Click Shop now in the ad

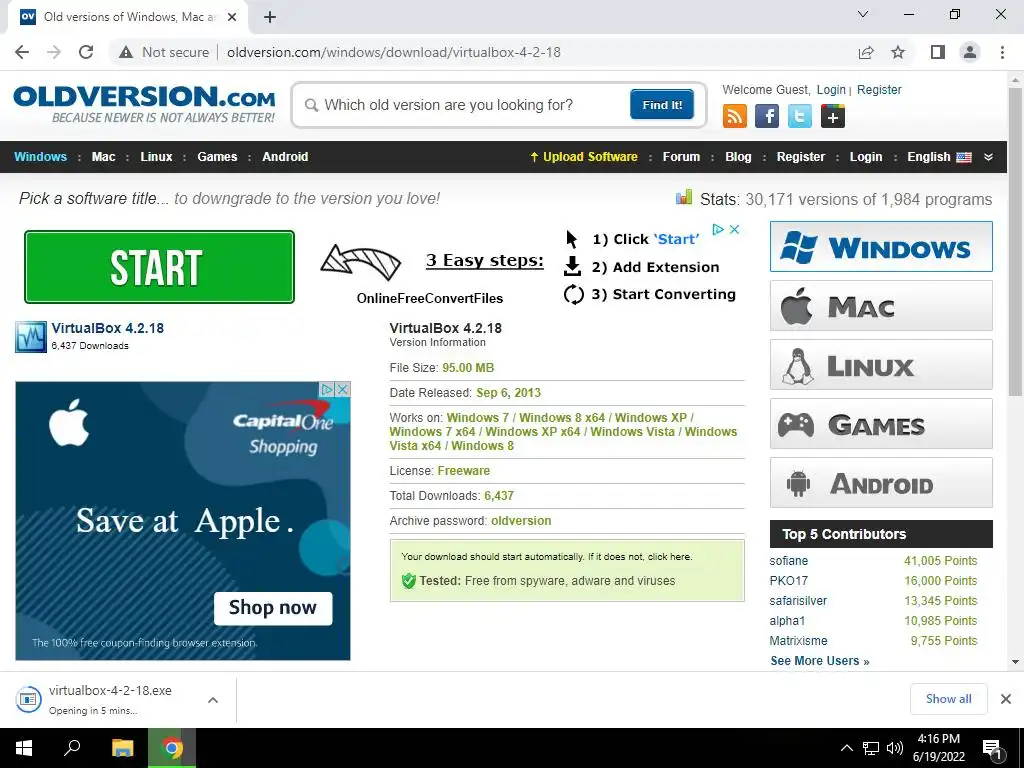click(273, 608)
